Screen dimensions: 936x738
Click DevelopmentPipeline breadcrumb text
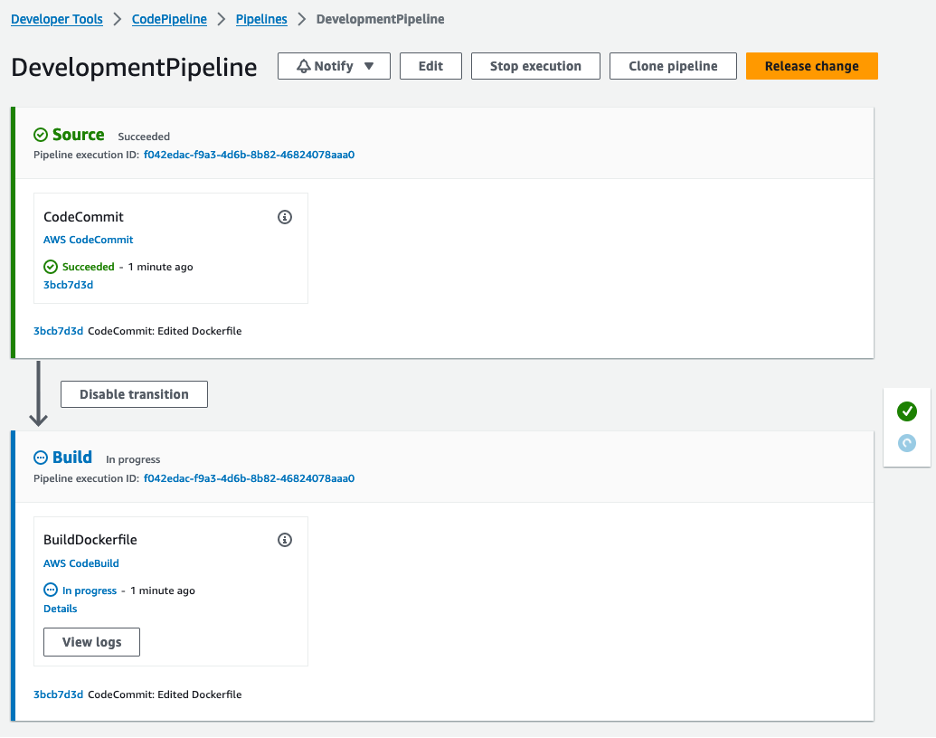[380, 19]
